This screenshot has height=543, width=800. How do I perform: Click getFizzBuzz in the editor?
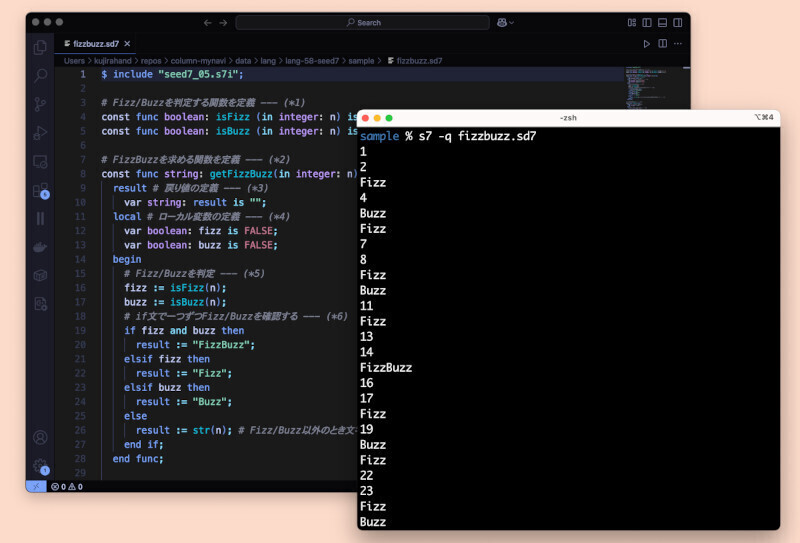[x=241, y=174]
